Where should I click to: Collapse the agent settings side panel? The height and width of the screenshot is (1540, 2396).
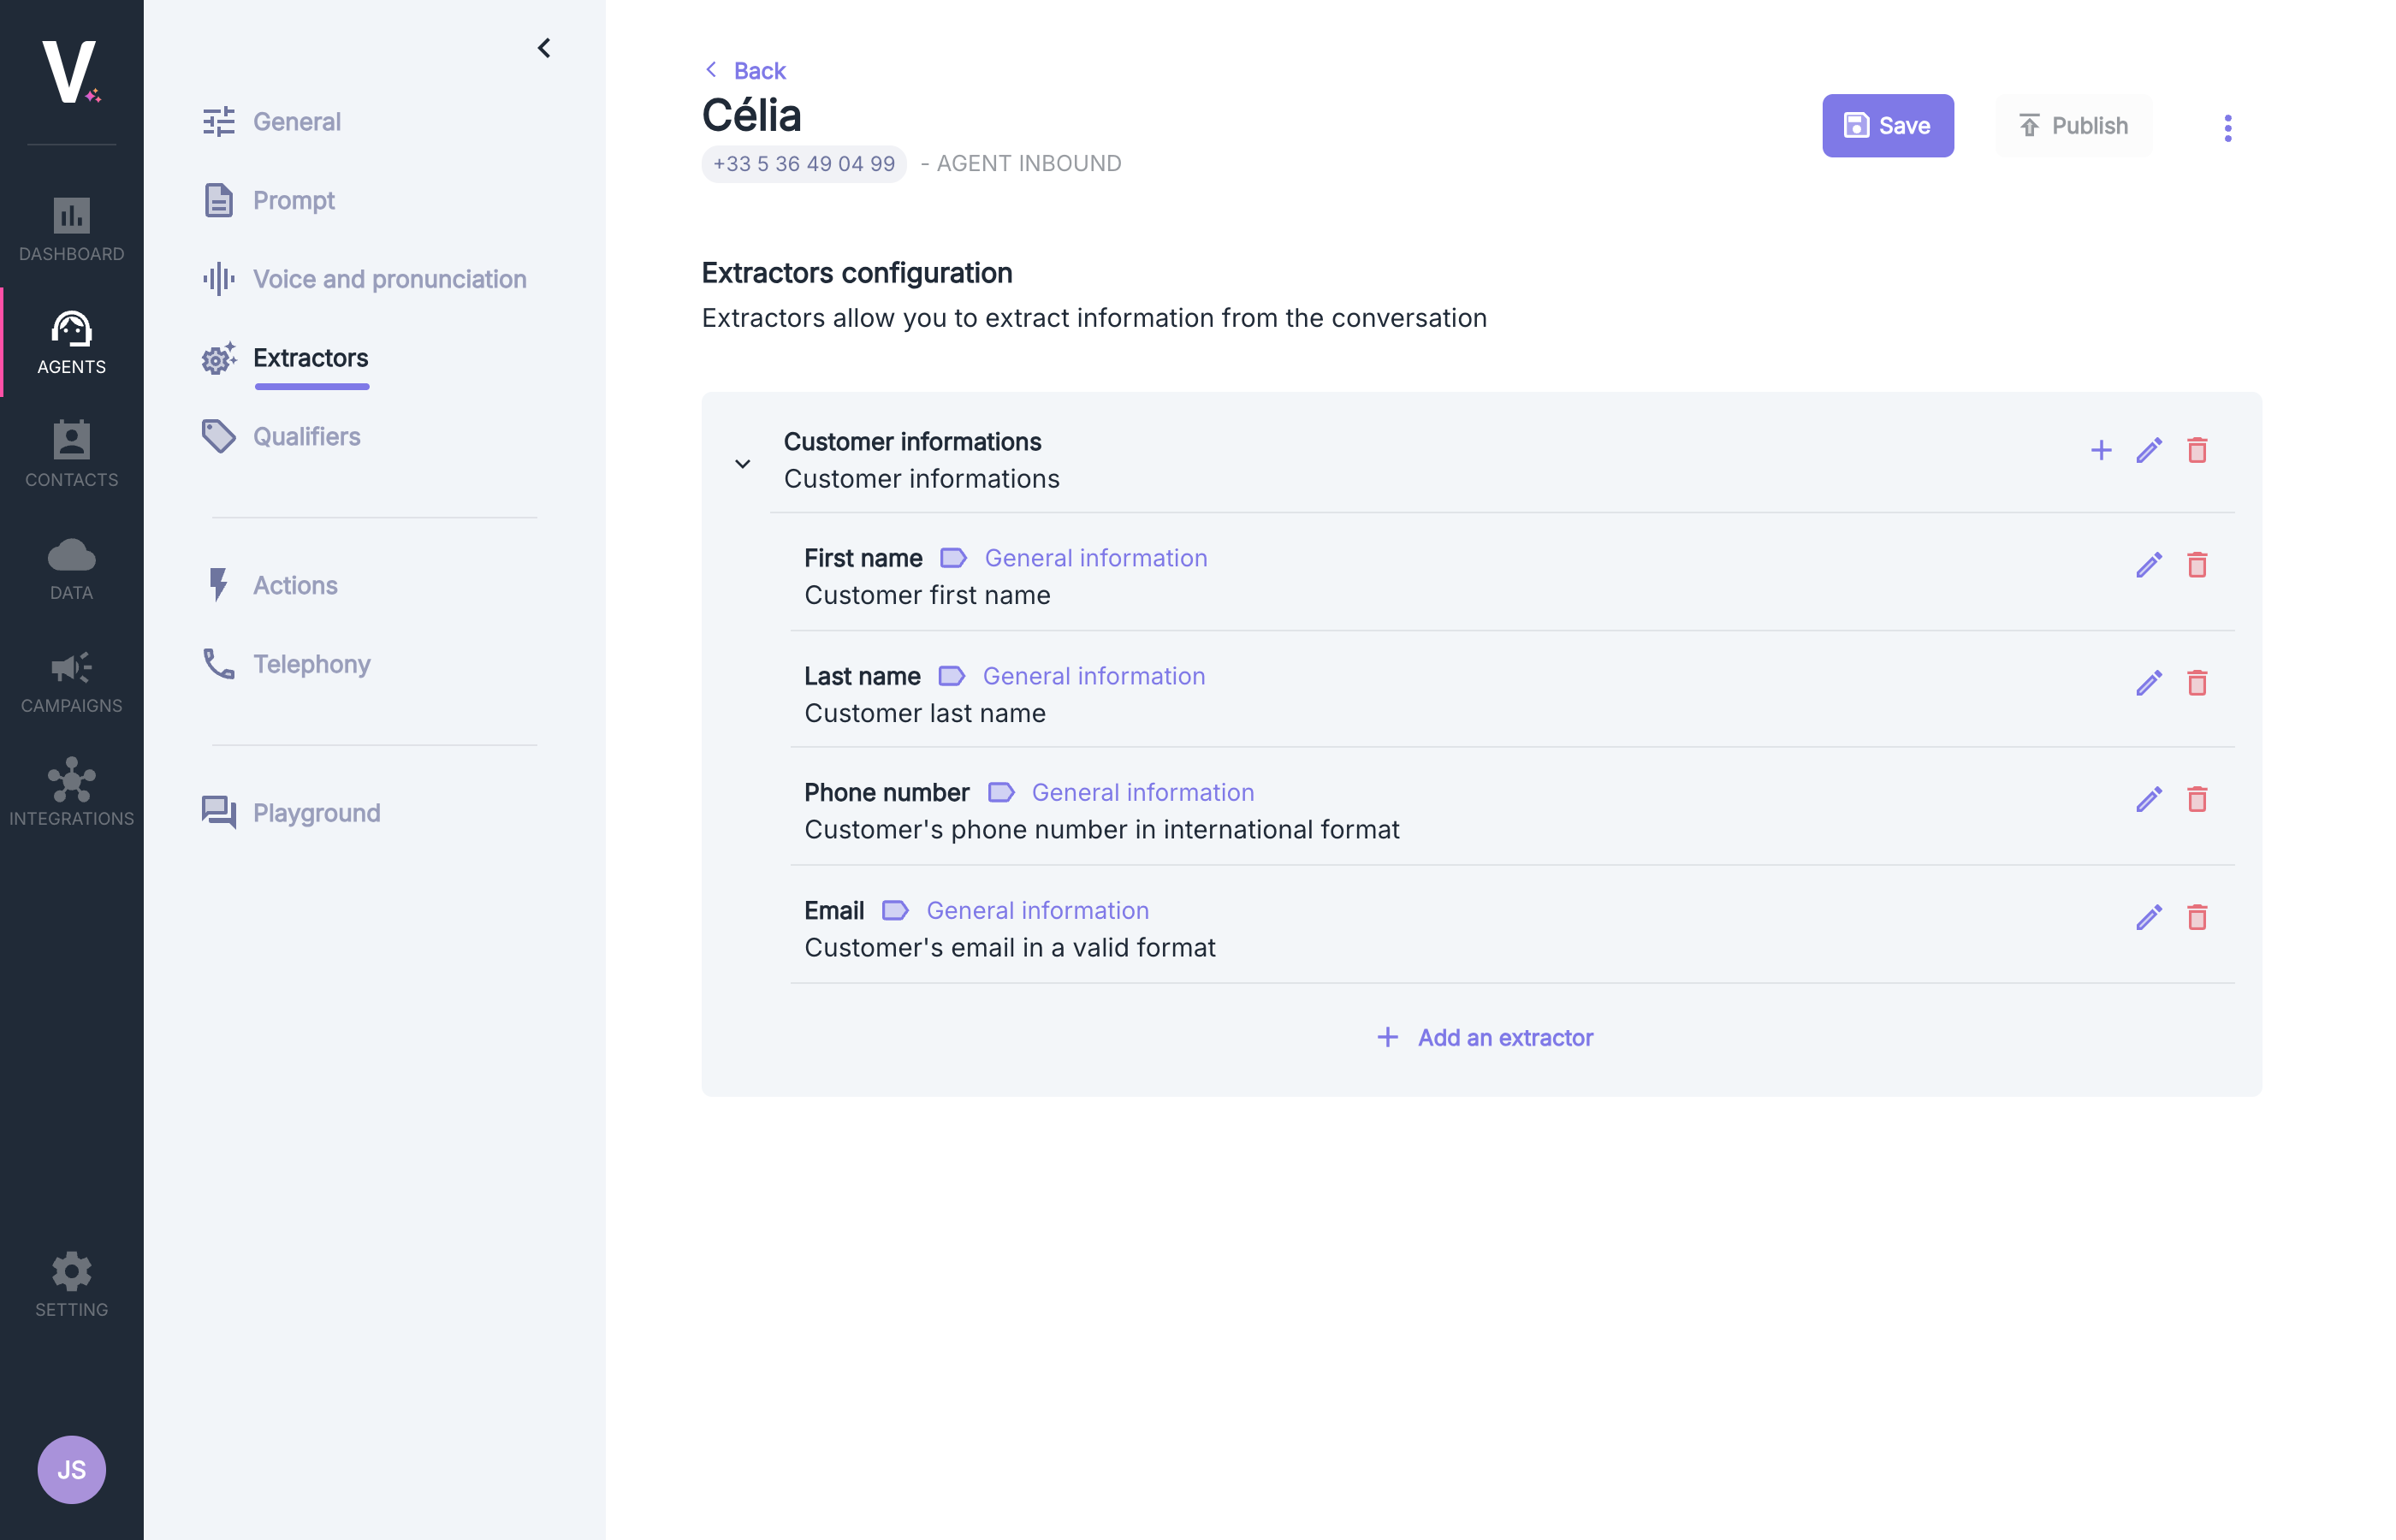[544, 48]
